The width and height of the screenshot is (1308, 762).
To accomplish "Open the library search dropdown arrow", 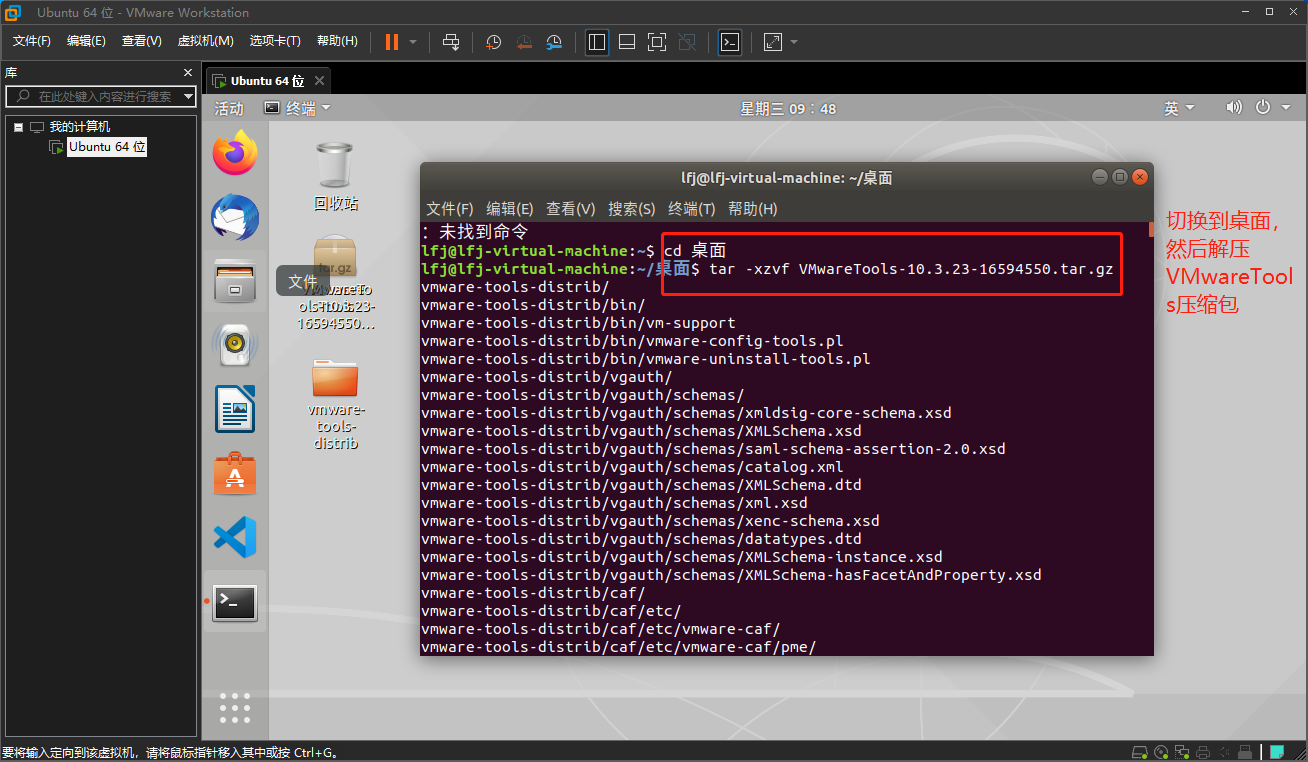I will click(189, 96).
